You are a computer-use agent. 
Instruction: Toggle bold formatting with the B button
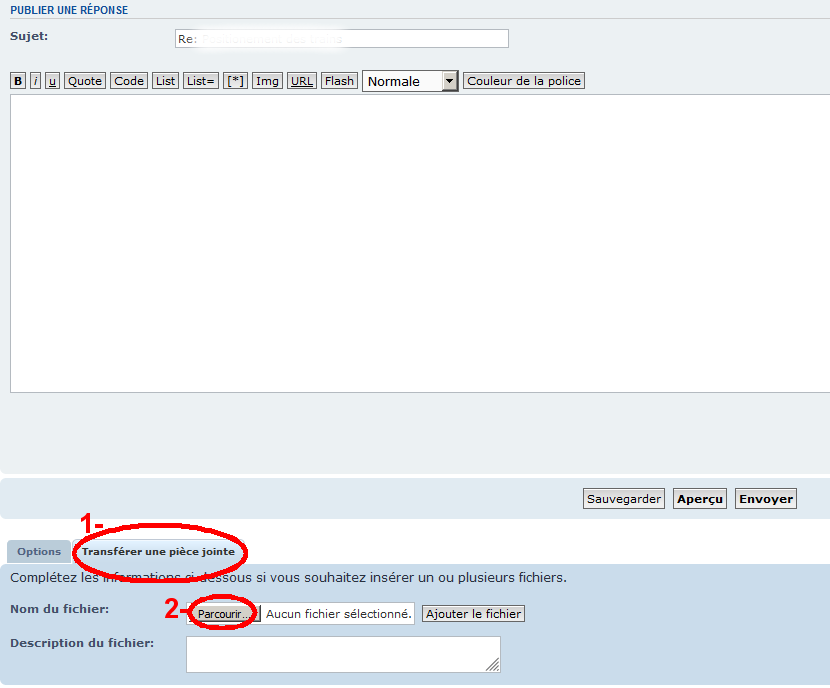tap(18, 81)
